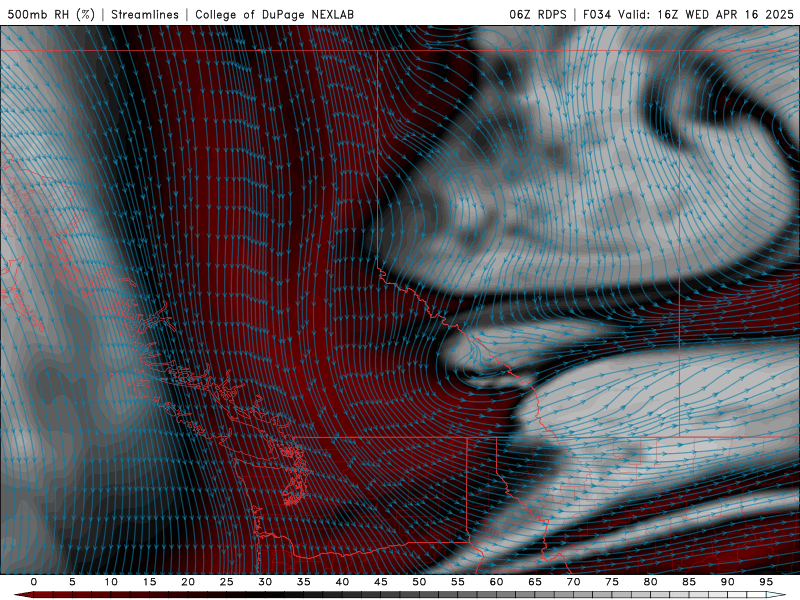Click the color scale label "35"

click(x=304, y=582)
